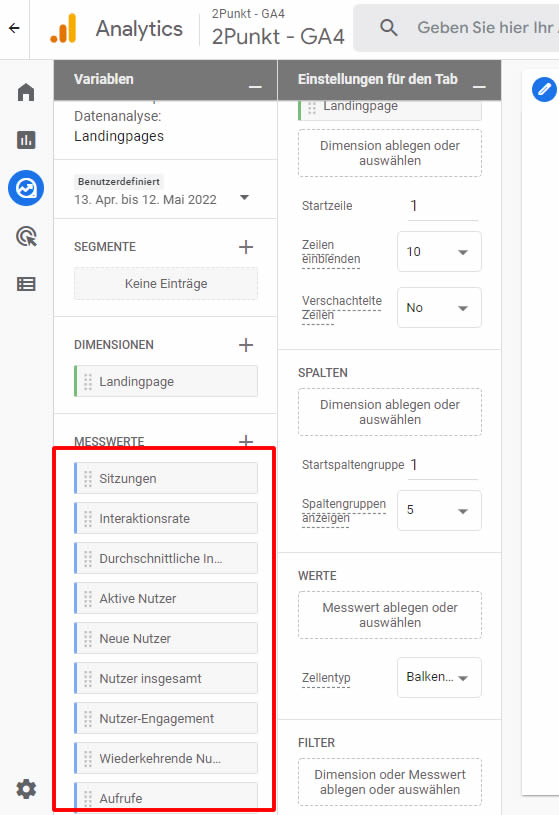Open Advertising cursor icon in sidebar
Image resolution: width=559 pixels, height=815 pixels.
point(26,236)
